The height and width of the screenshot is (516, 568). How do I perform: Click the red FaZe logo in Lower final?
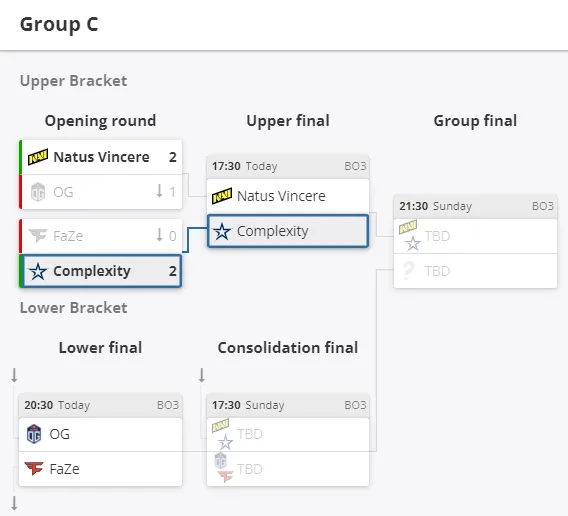(x=34, y=469)
